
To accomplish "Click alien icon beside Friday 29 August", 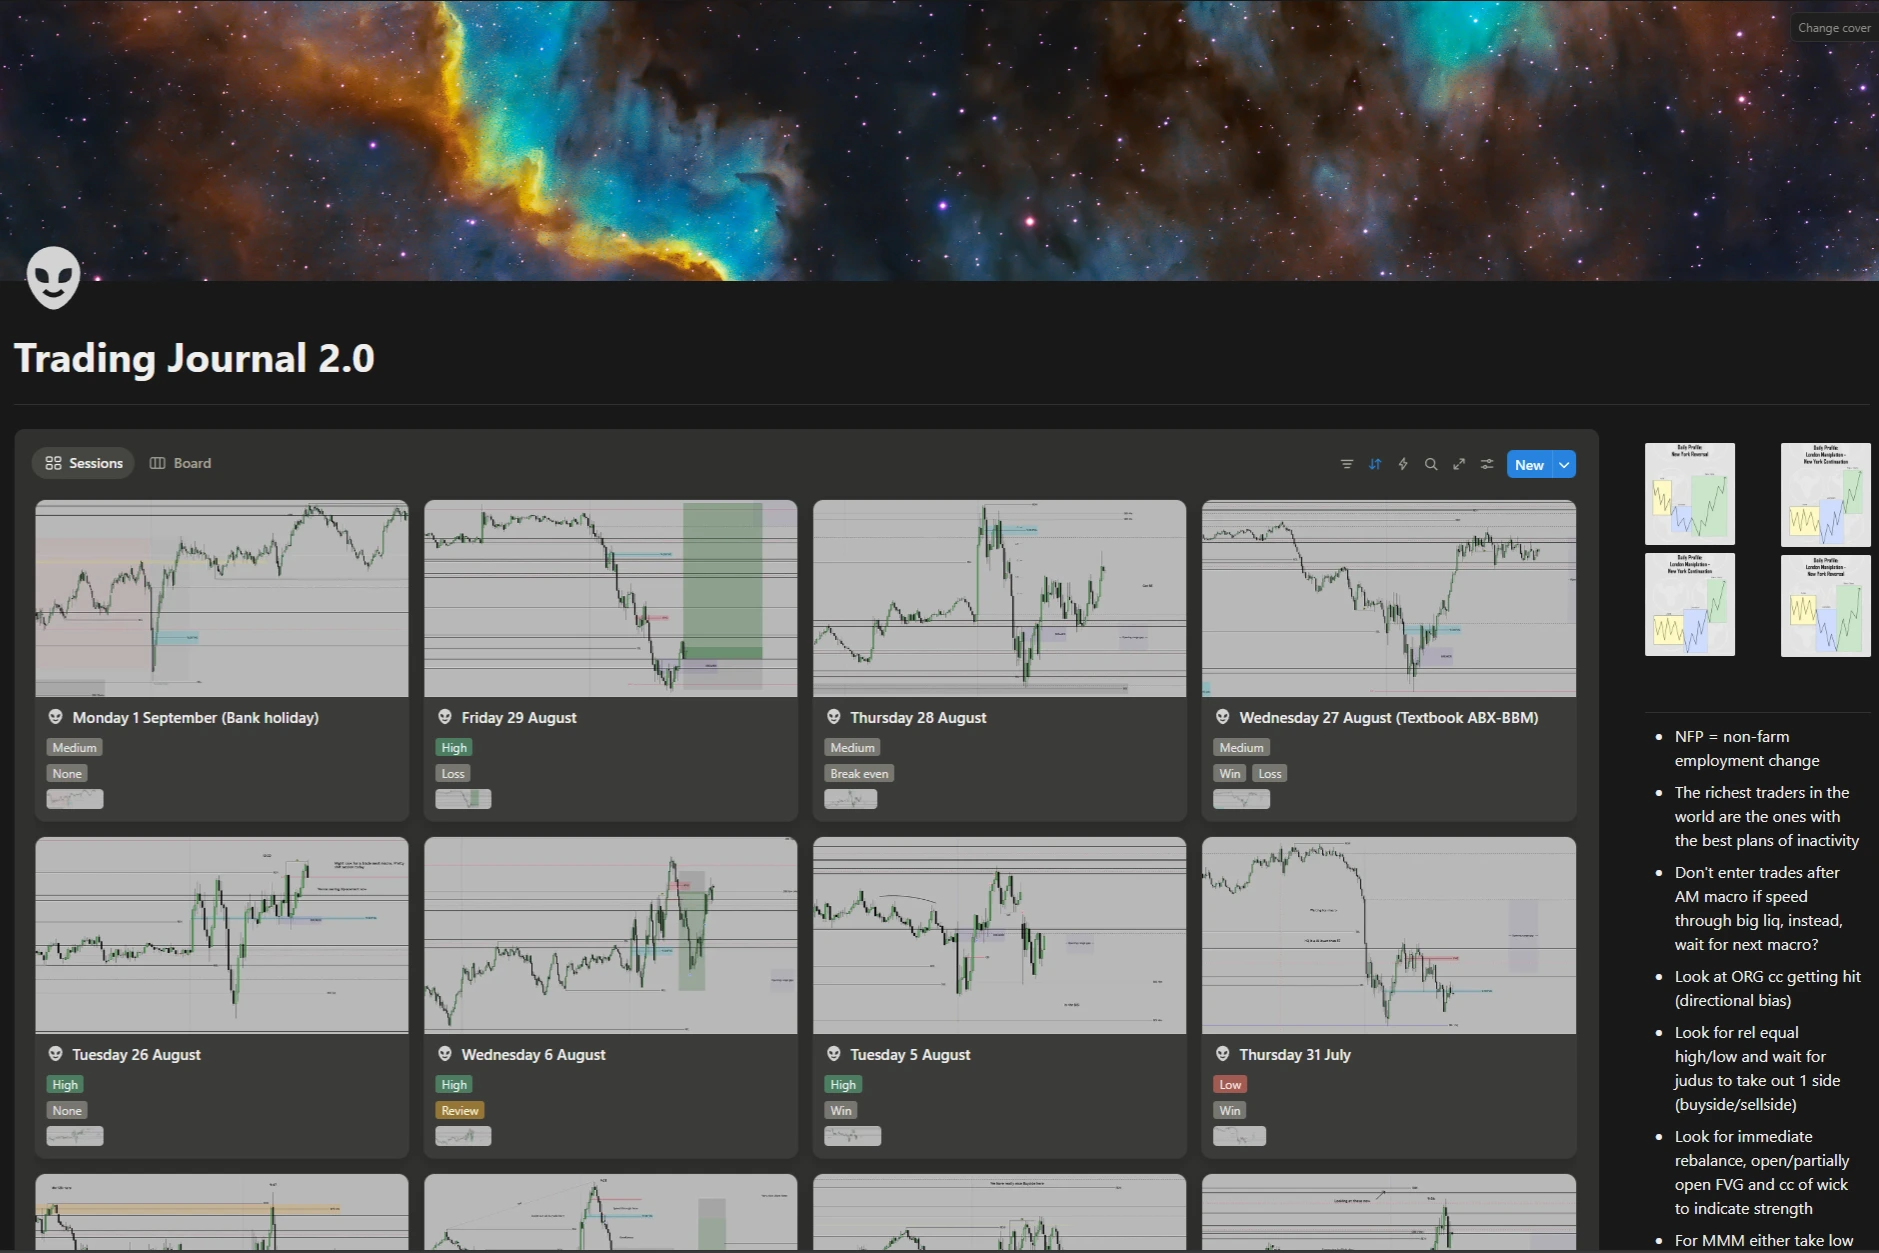I will tap(445, 717).
